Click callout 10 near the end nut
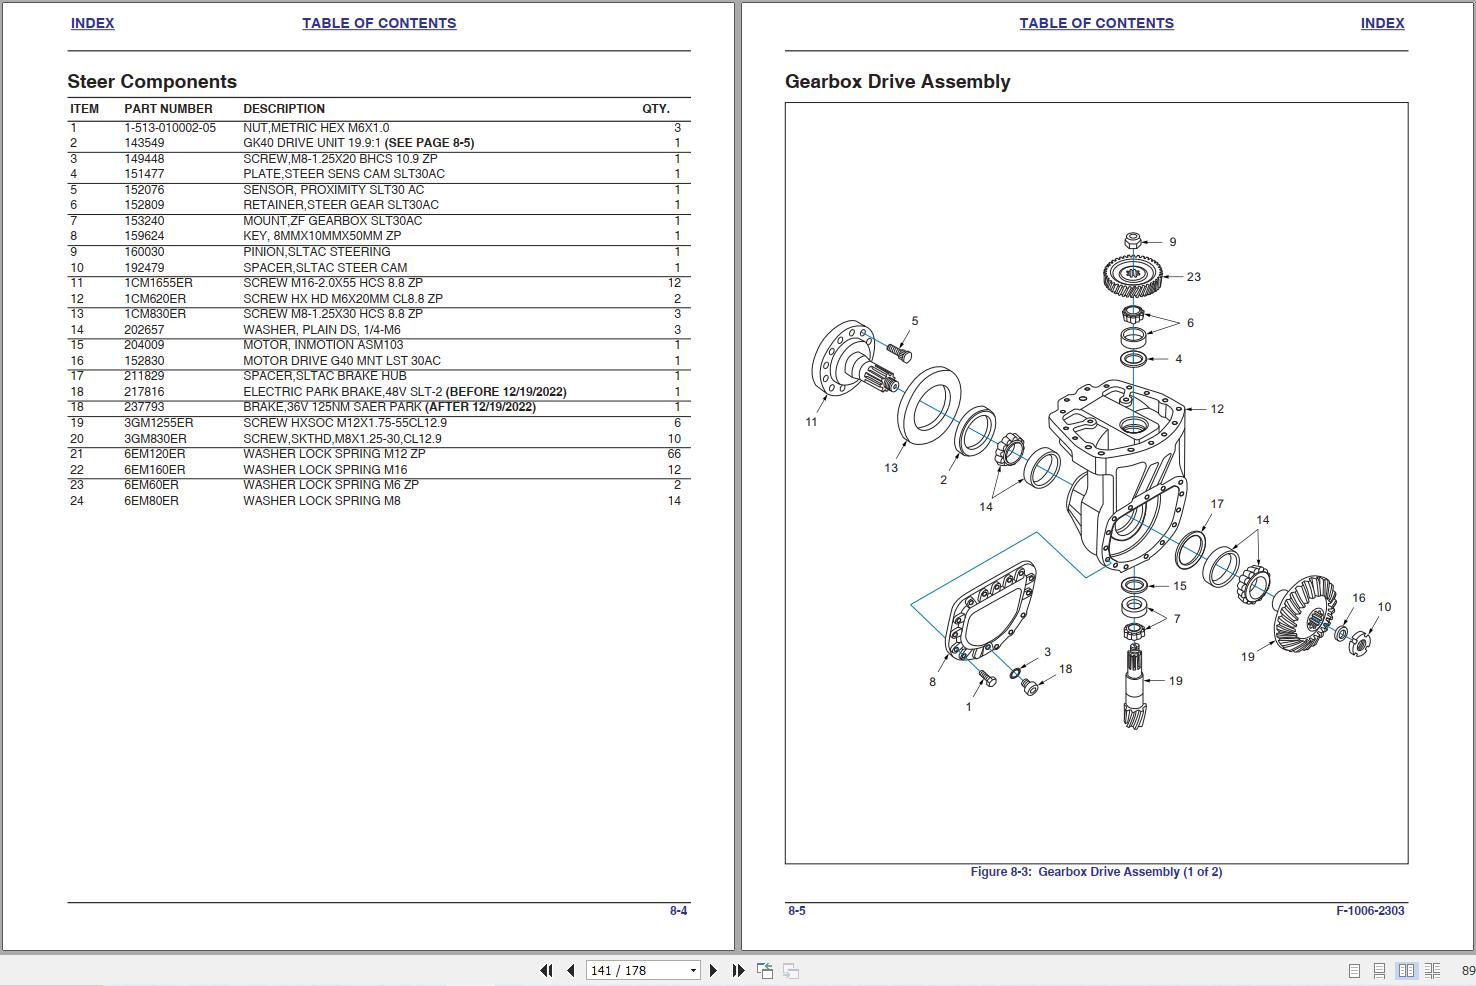Viewport: 1476px width, 986px height. (1384, 607)
